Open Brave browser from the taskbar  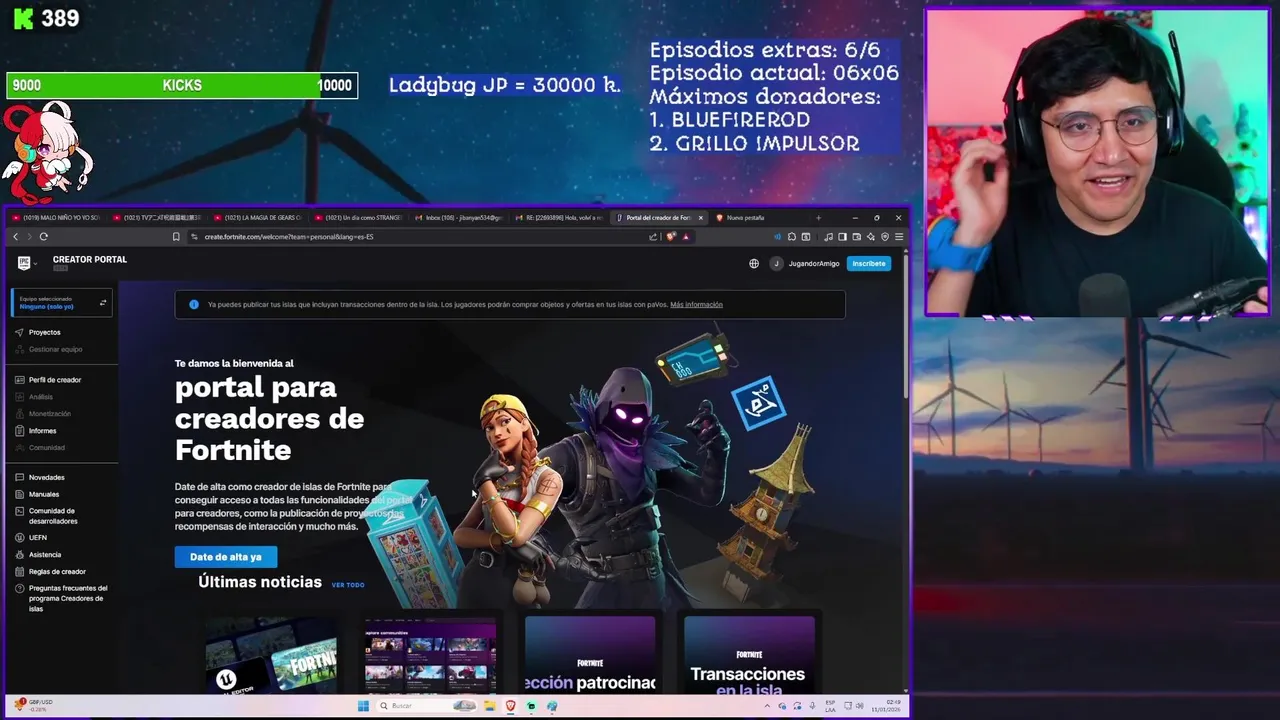(510, 706)
